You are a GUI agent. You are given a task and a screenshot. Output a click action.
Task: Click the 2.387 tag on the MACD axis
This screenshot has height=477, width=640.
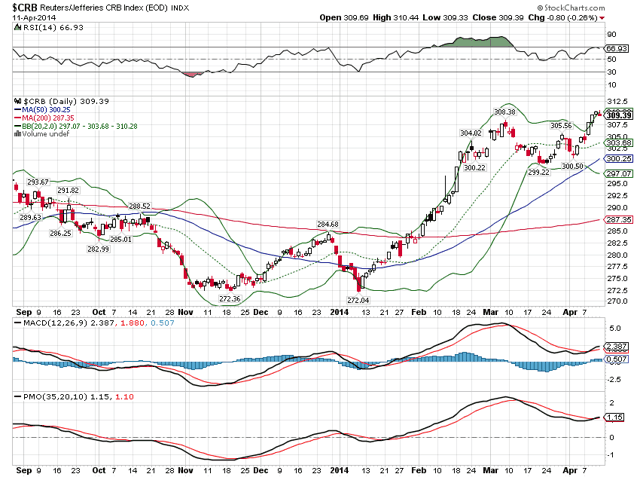tap(617, 346)
